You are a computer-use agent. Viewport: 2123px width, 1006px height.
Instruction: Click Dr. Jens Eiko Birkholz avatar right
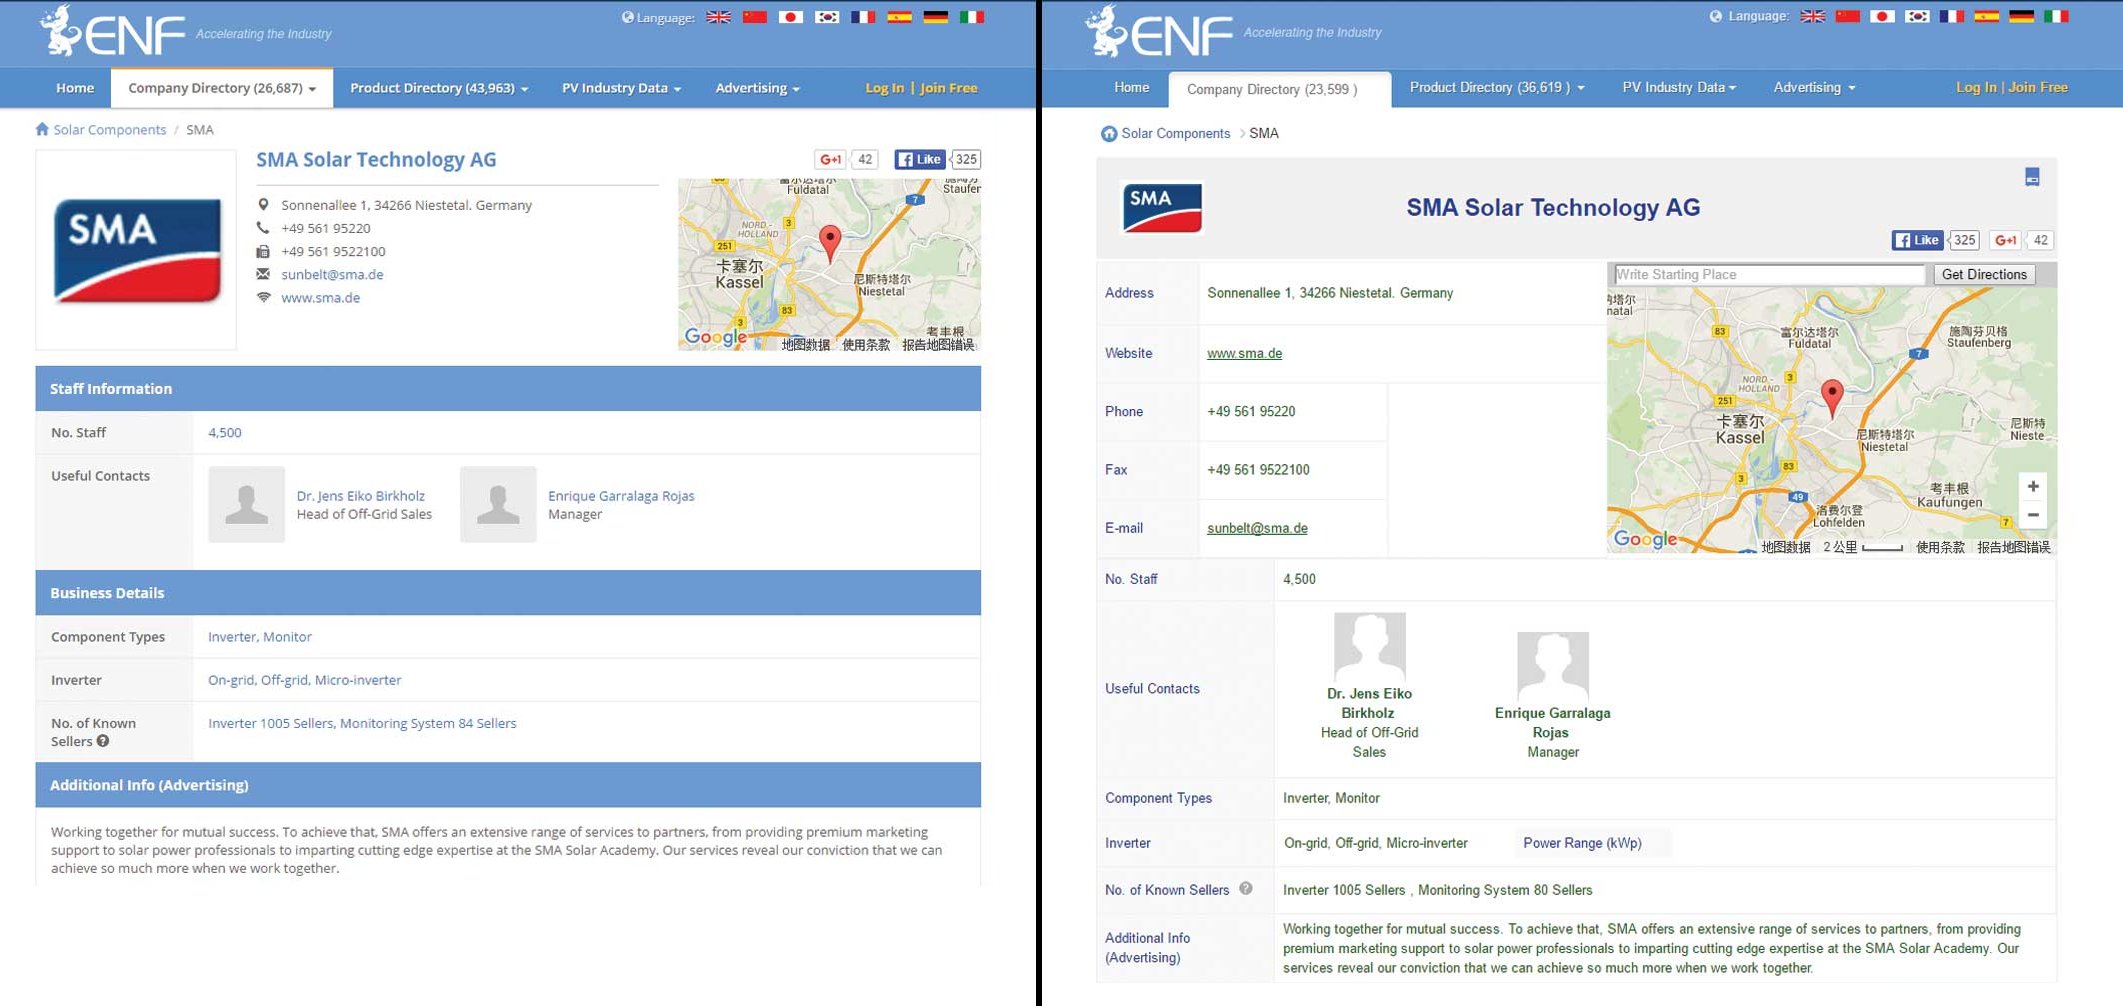[1369, 647]
